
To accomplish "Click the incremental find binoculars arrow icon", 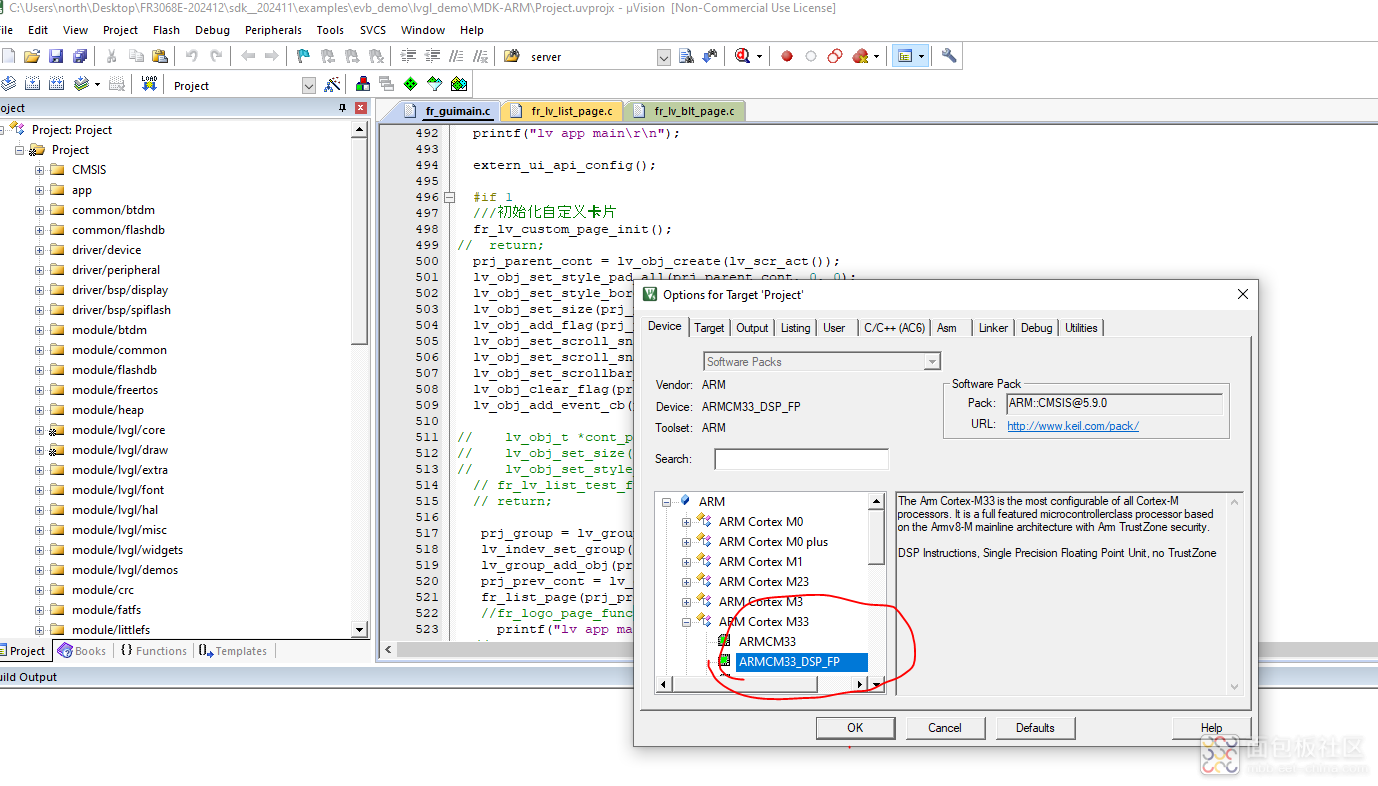I will pyautogui.click(x=709, y=57).
